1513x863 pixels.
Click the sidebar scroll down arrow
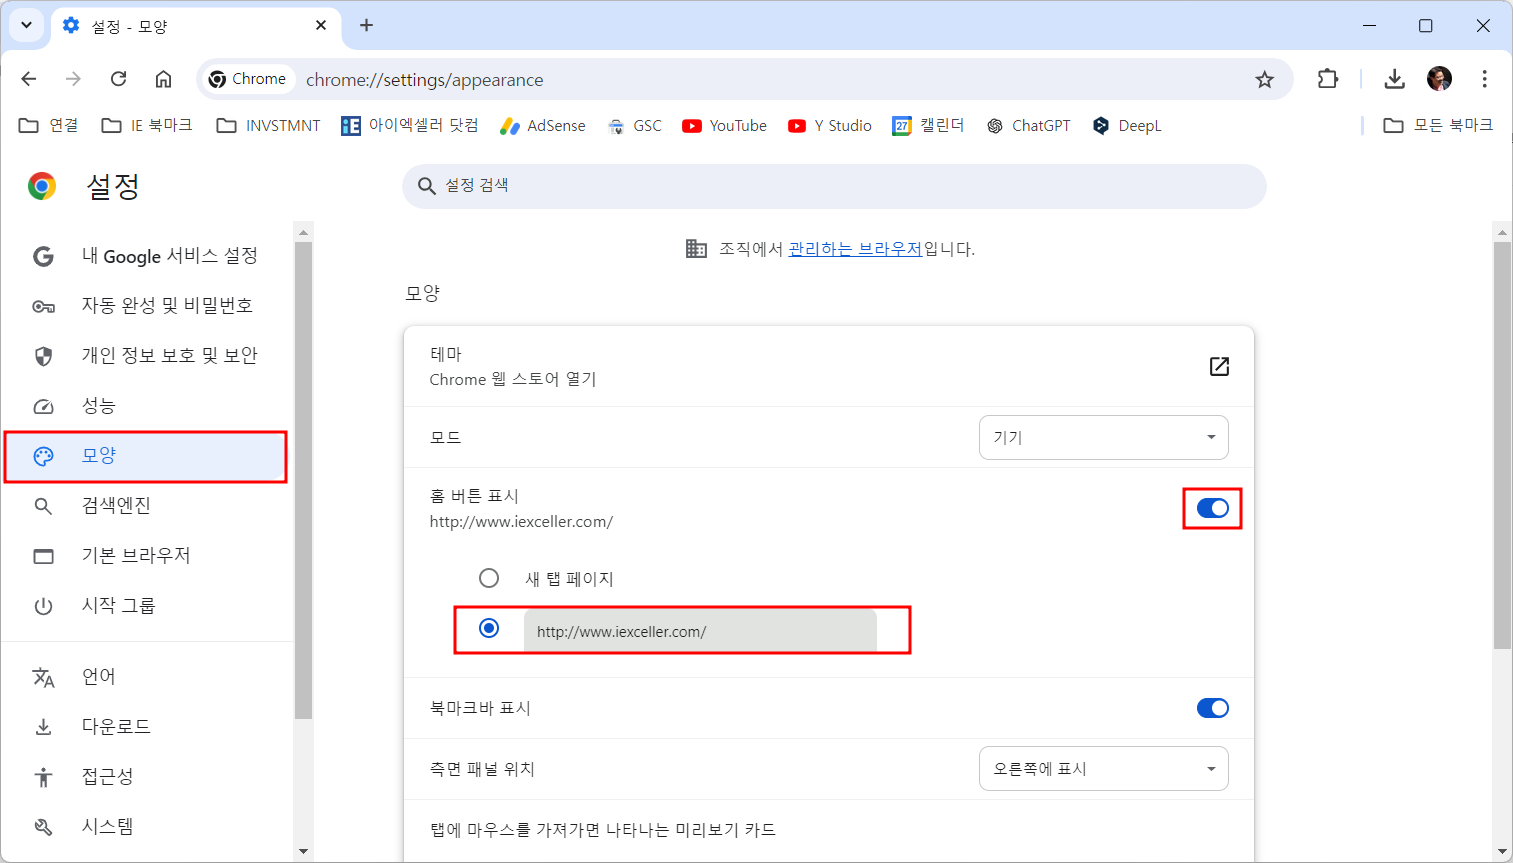[x=304, y=852]
